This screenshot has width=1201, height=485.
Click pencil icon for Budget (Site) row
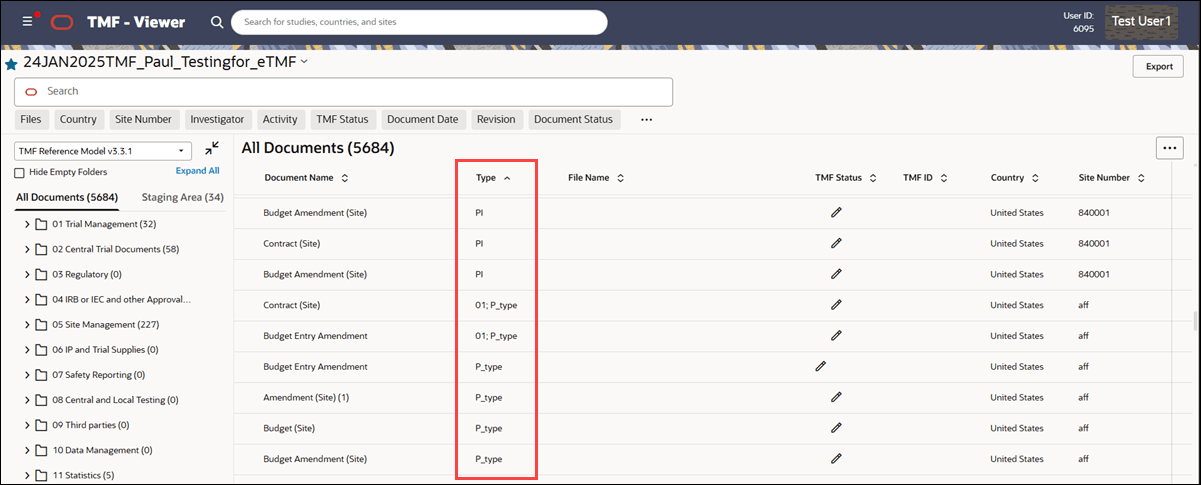(836, 427)
